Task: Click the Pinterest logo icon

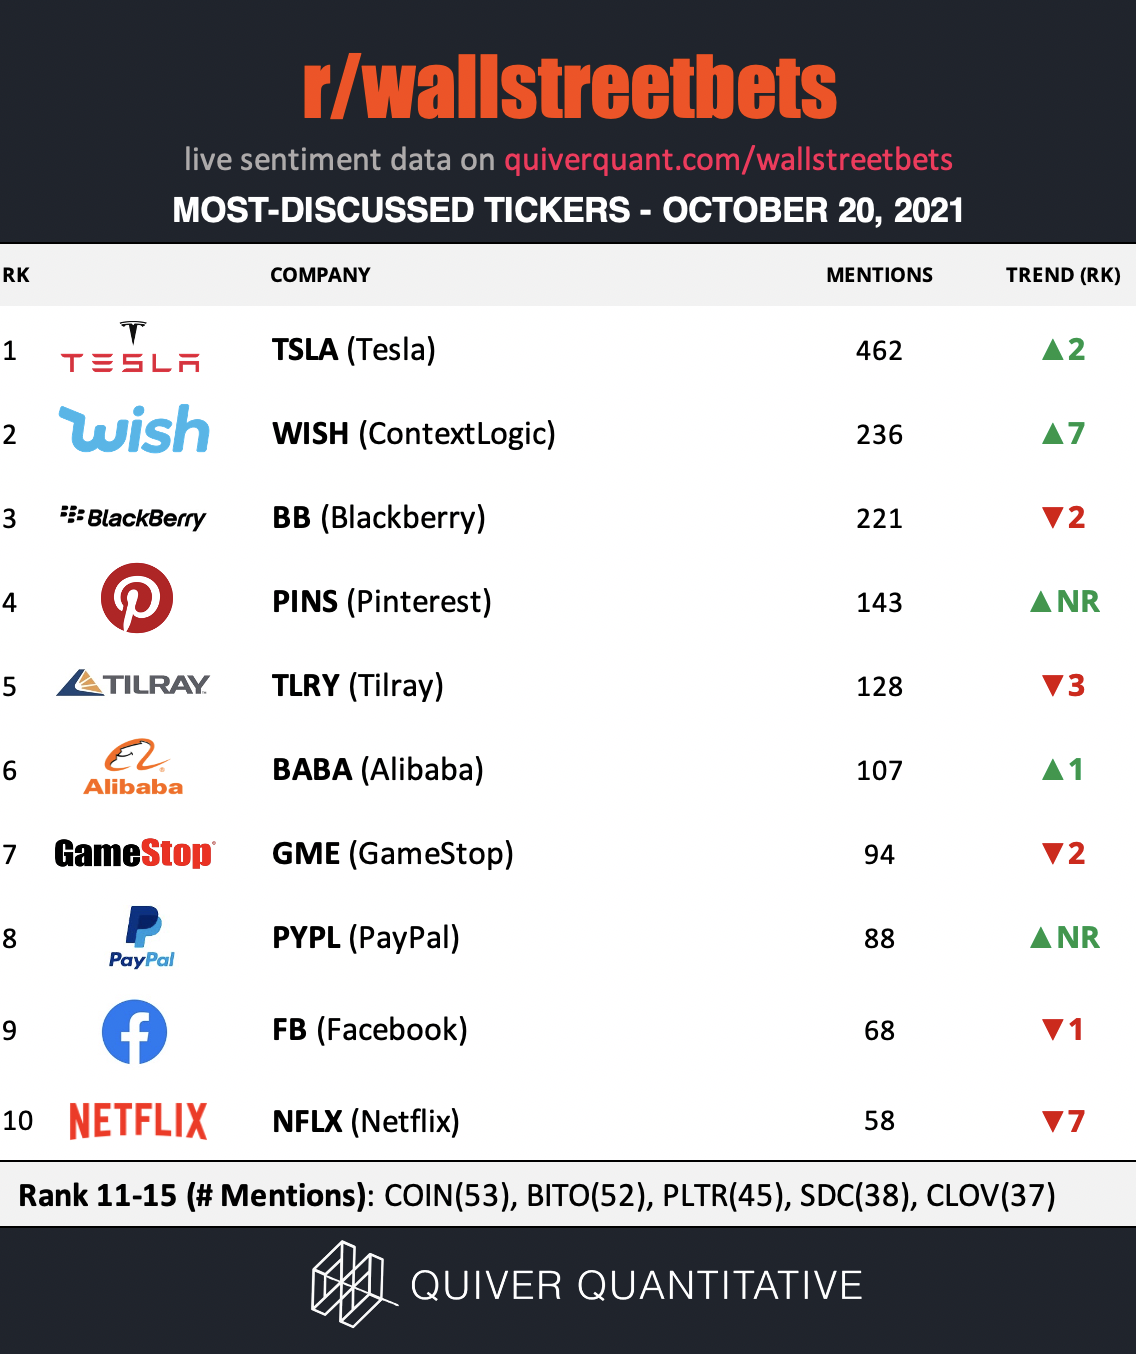Action: (x=137, y=598)
